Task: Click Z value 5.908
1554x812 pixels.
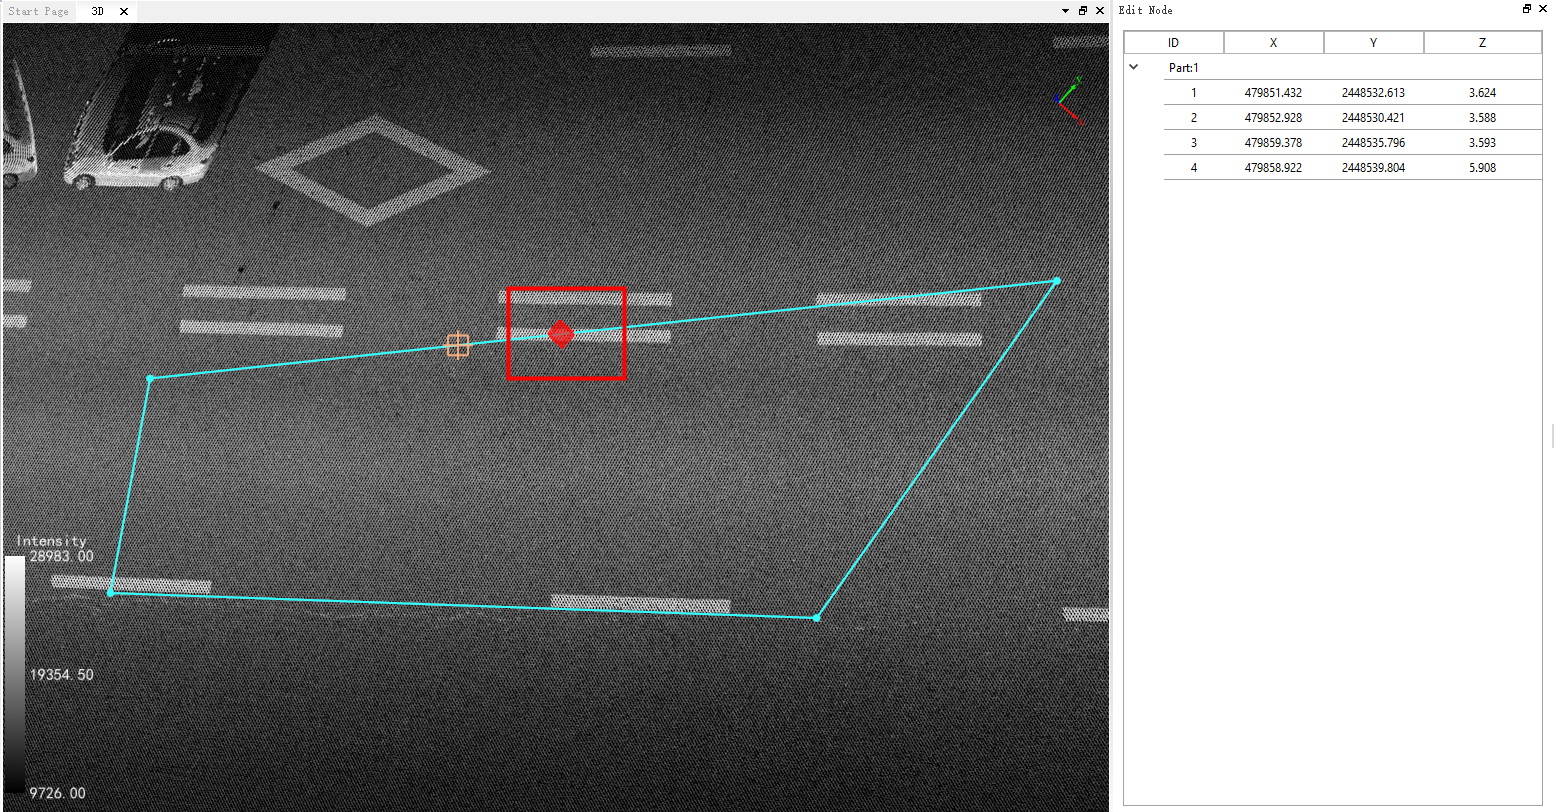Action: tap(1482, 168)
